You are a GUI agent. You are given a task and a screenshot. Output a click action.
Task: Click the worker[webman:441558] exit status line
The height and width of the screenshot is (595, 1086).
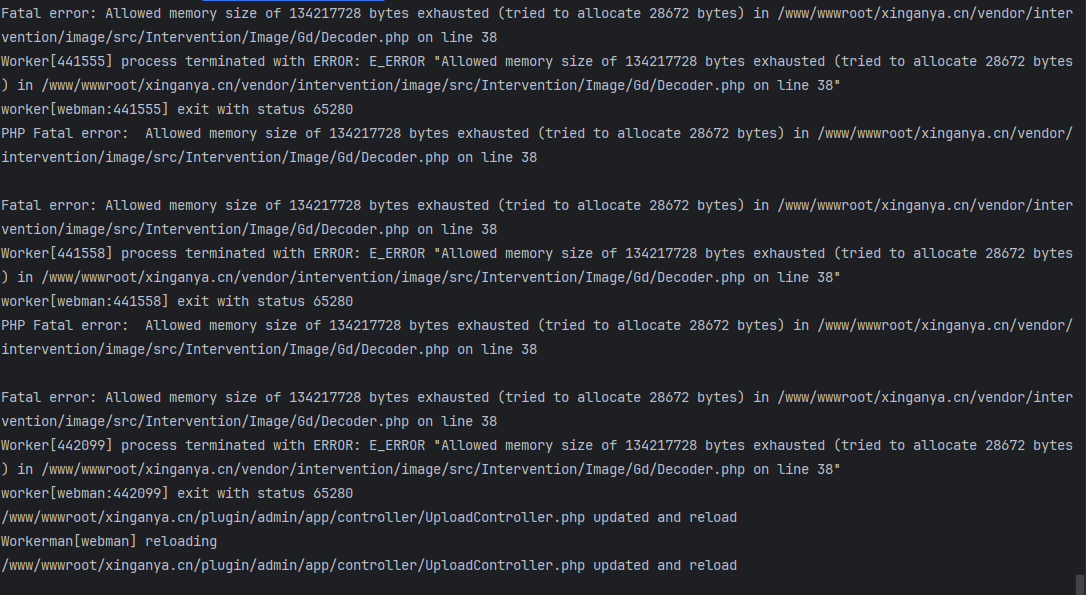click(177, 301)
